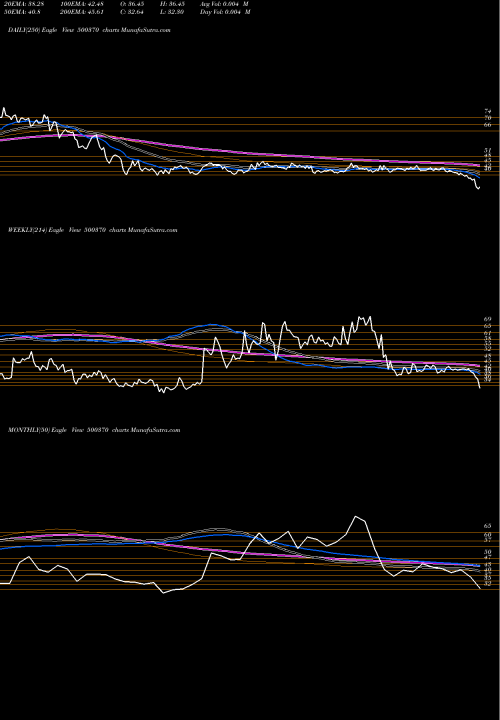Click the MONTHLY(30) chart title
500x720 pixels.
point(94,430)
